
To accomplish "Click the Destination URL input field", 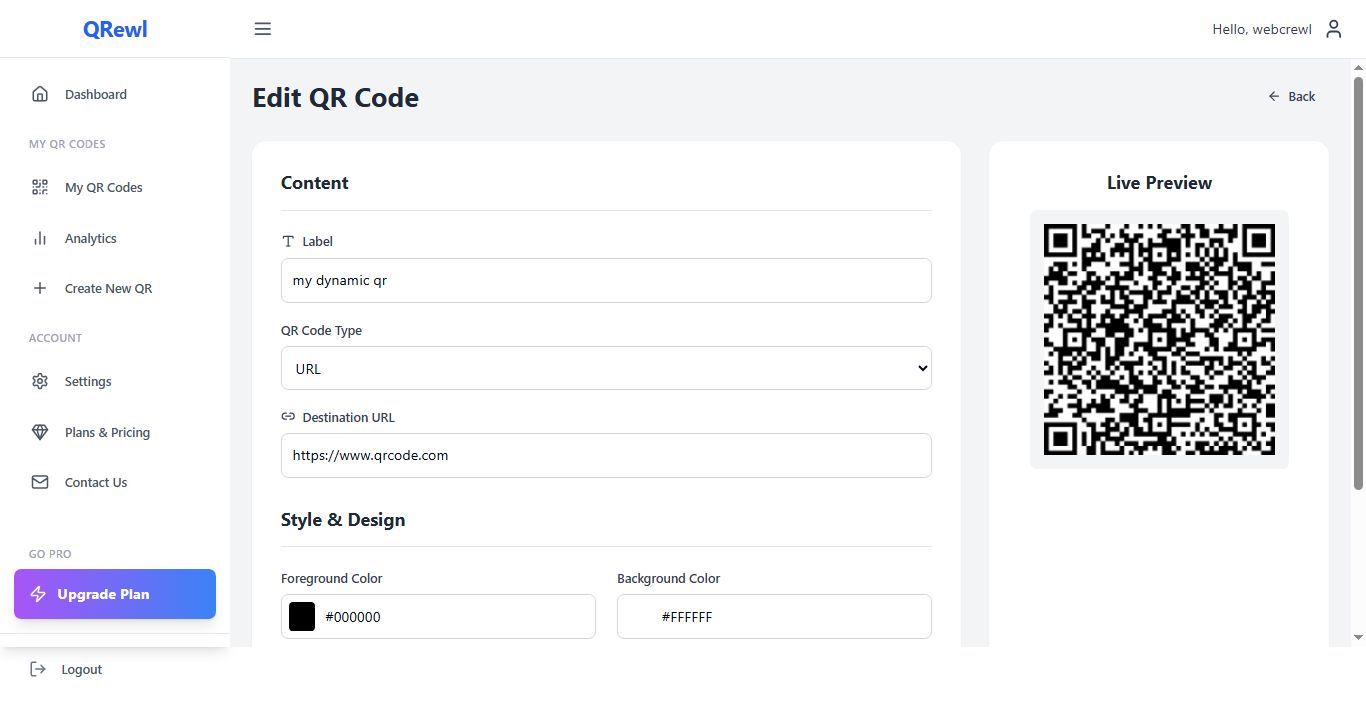I will [606, 455].
